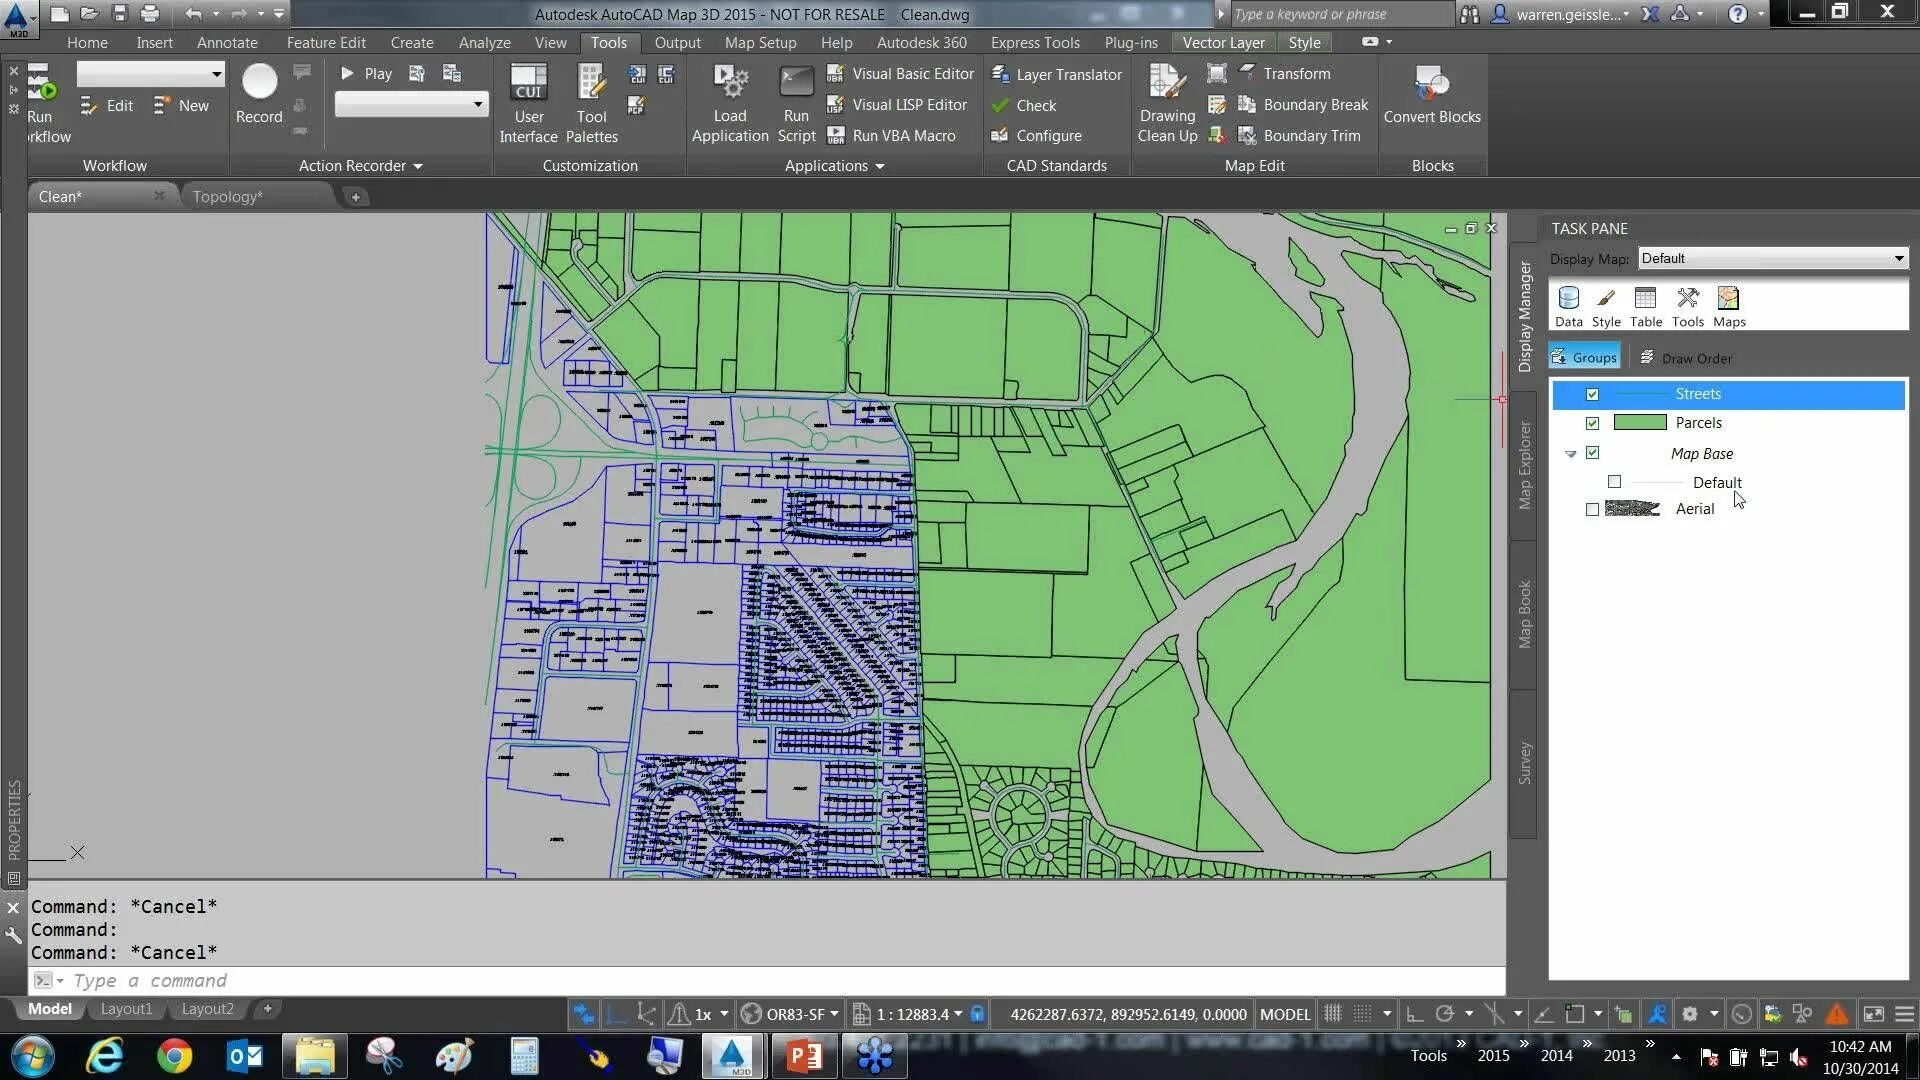Click the Style brush icon in Task Pane
1920x1080 pixels.
[x=1605, y=299]
